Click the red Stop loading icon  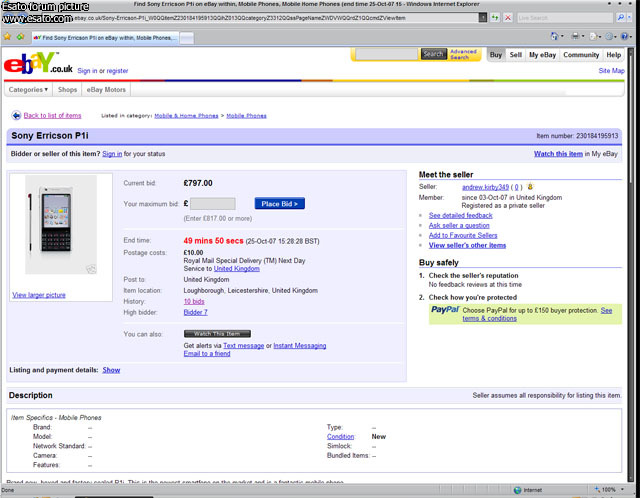pos(508,18)
